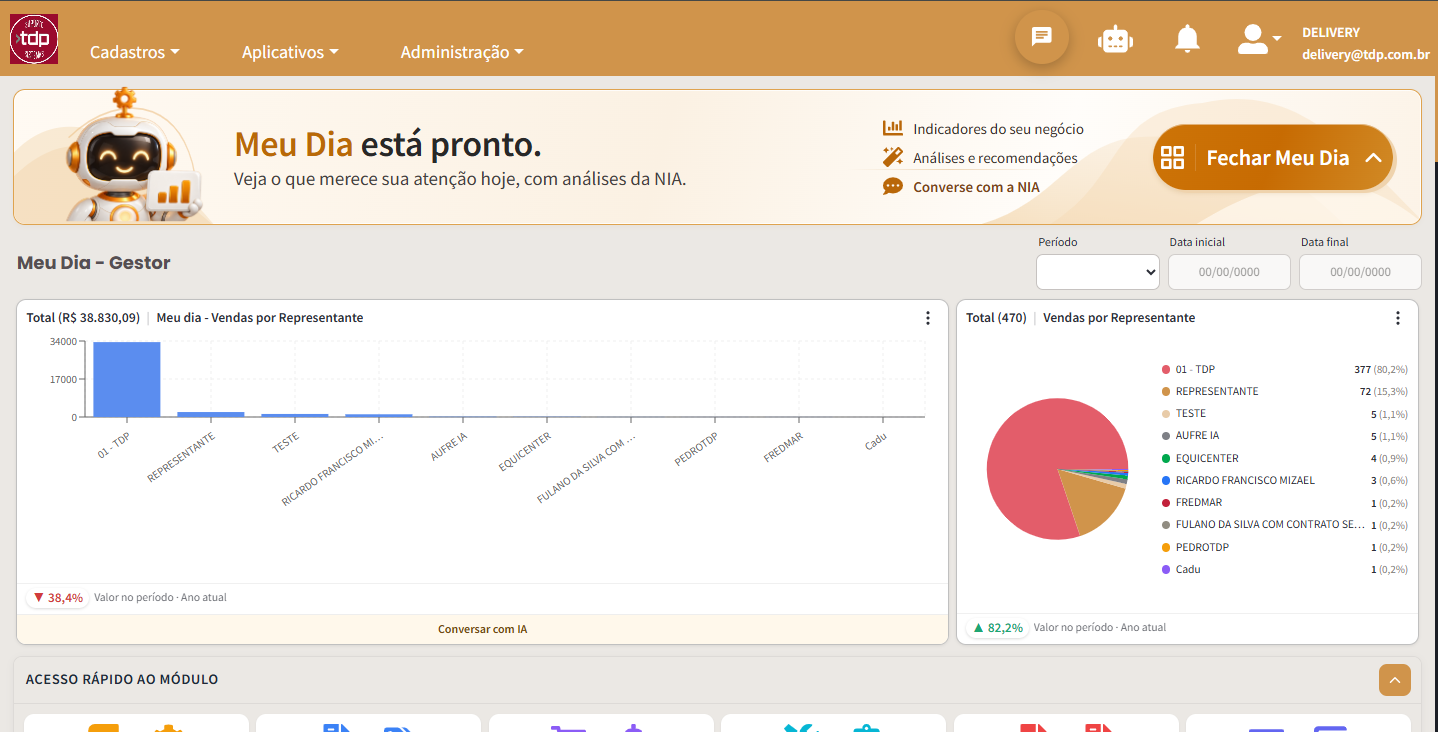The image size is (1438, 732).
Task: Click the red down 38,4% indicator
Action: [58, 597]
